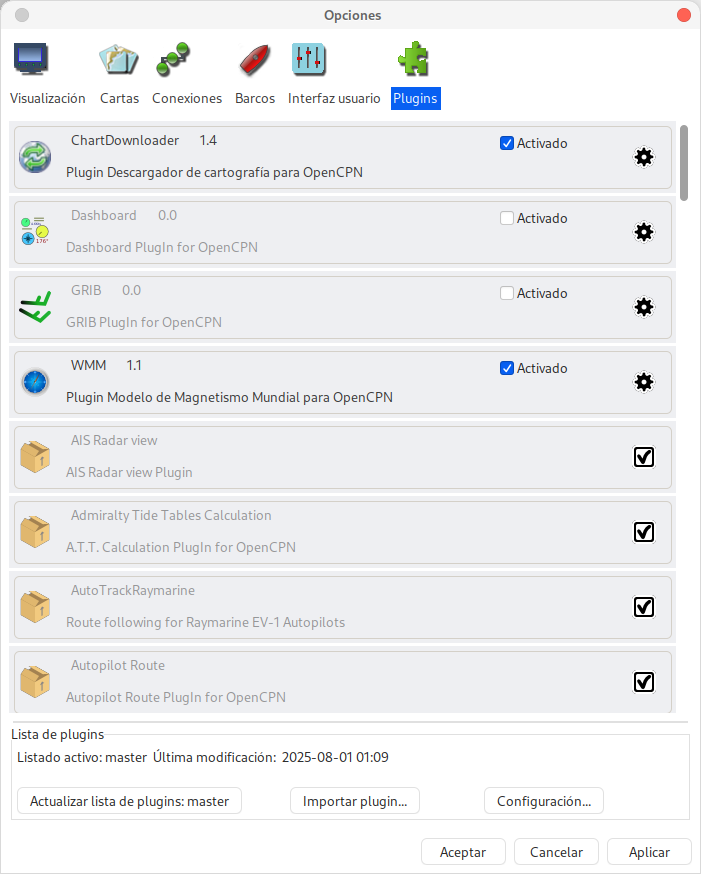Click Admiralty Tide Tables Calculation title
Screen dimensions: 701x874
coord(171,515)
